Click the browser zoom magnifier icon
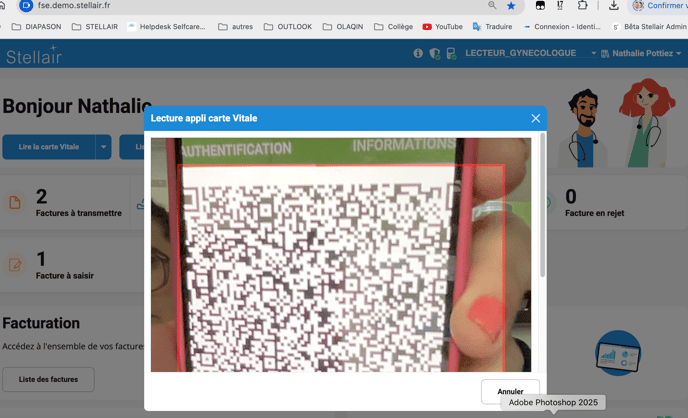688x418 pixels. coord(492,6)
